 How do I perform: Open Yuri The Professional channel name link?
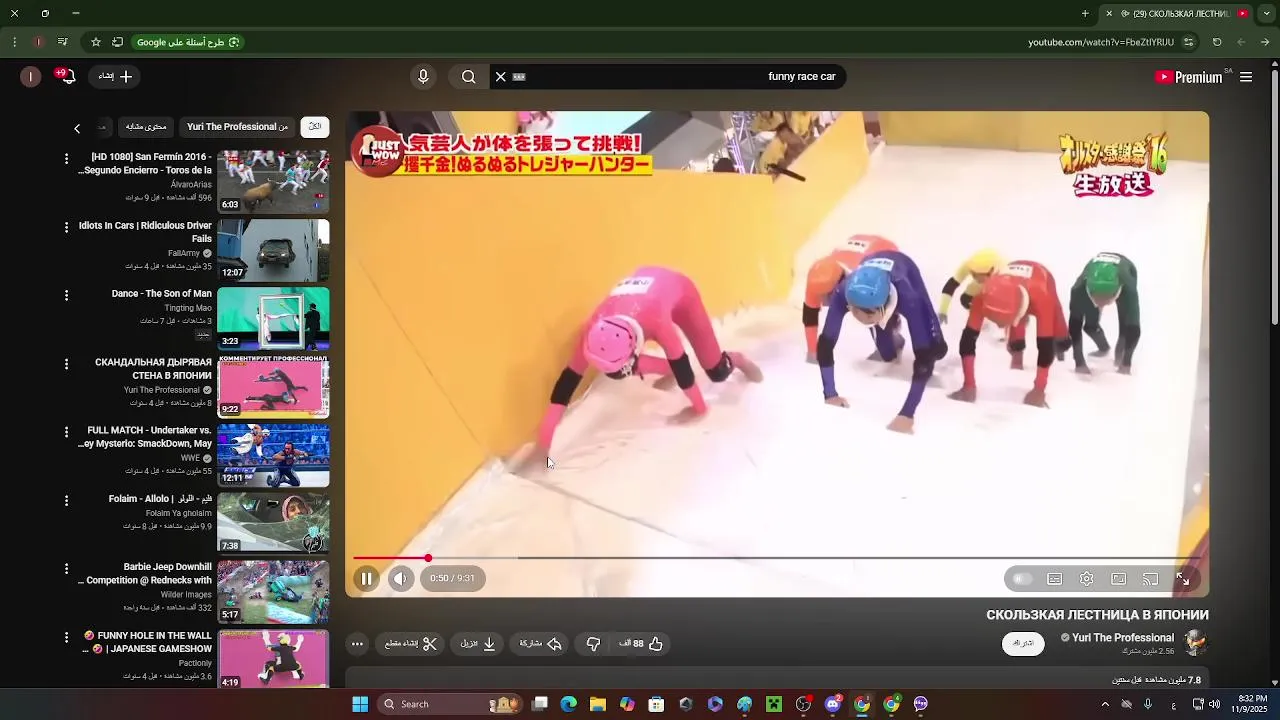coord(1123,638)
